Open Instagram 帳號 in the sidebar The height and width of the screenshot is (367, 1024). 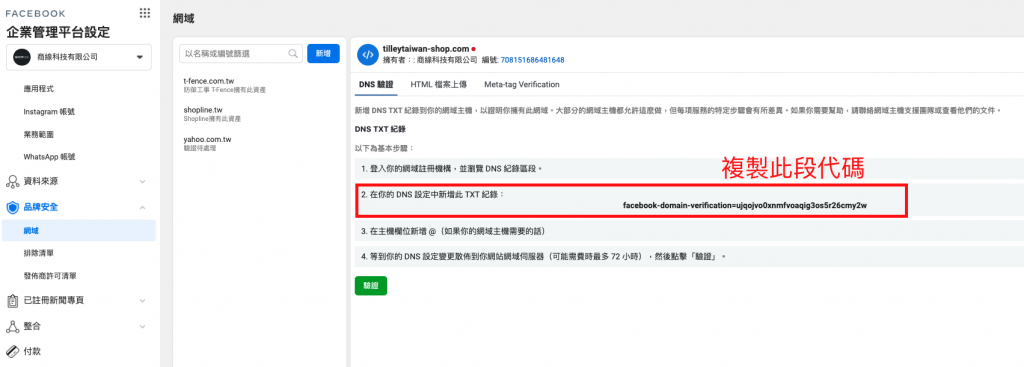pyautogui.click(x=48, y=112)
